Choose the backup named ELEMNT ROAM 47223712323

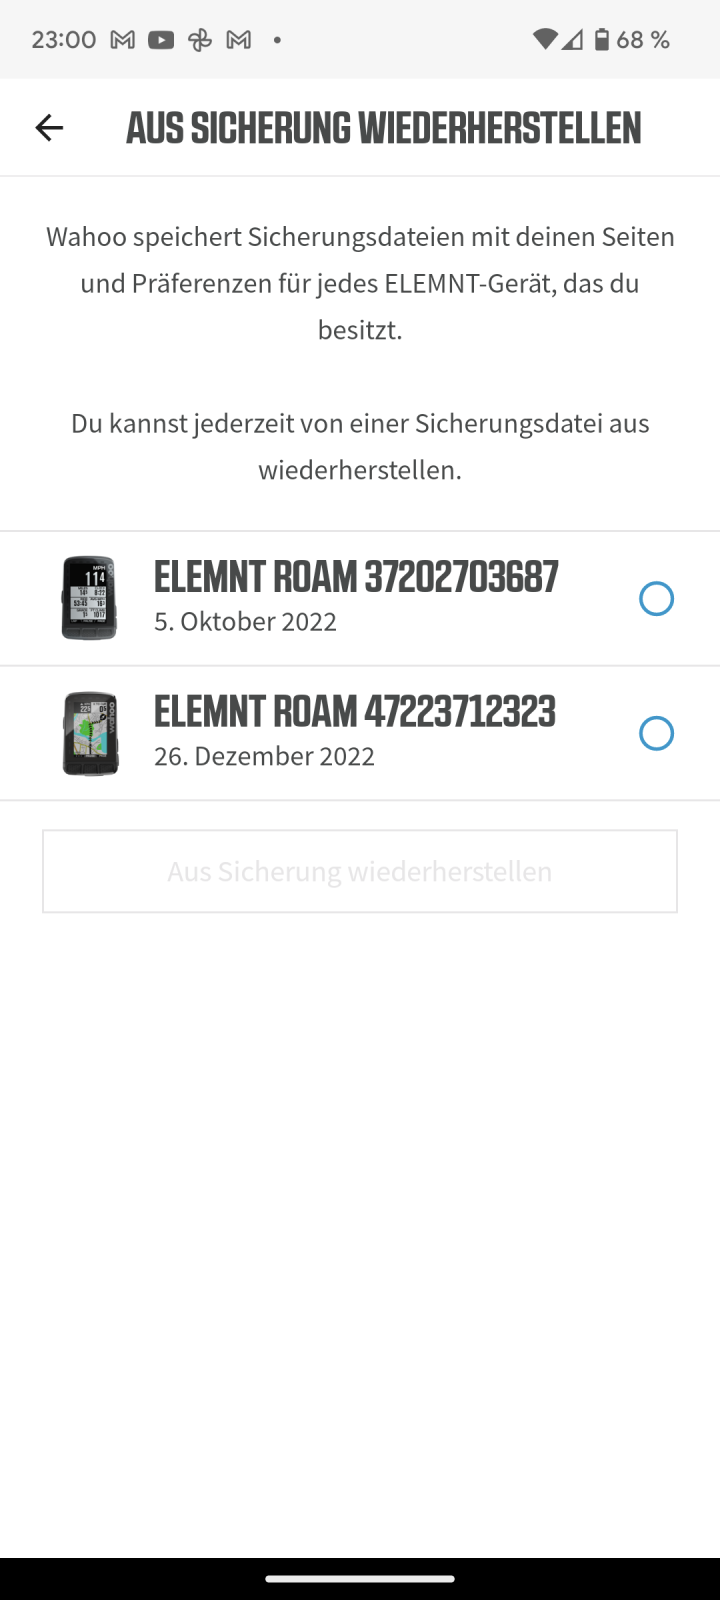354,712
